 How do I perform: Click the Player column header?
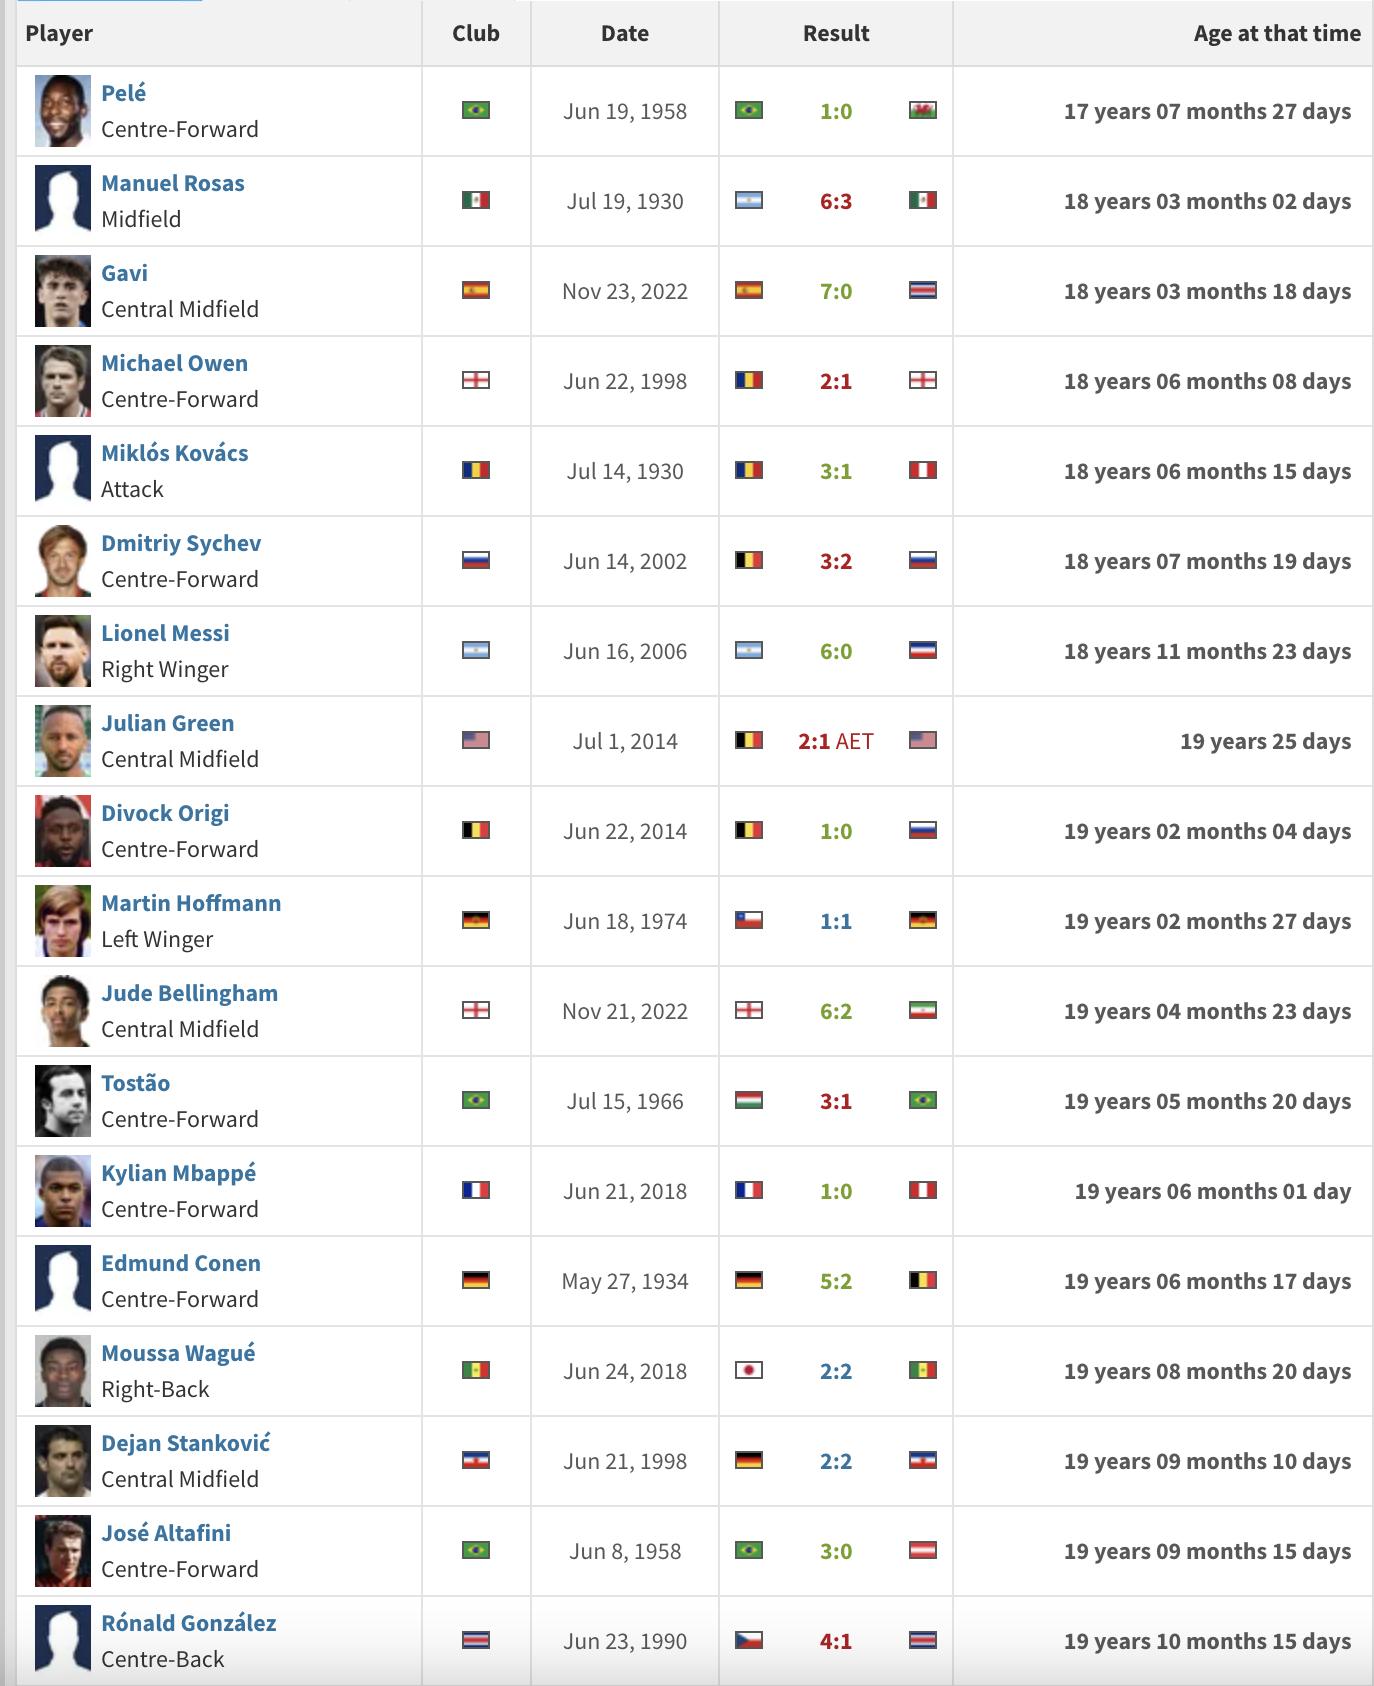point(59,33)
